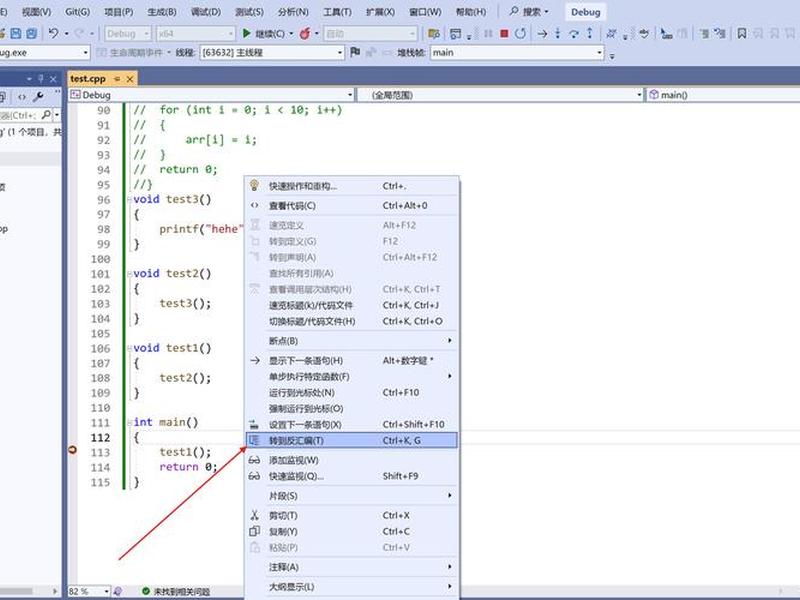Click the red Stop Debugging square
This screenshot has width=800, height=600.
[x=504, y=34]
